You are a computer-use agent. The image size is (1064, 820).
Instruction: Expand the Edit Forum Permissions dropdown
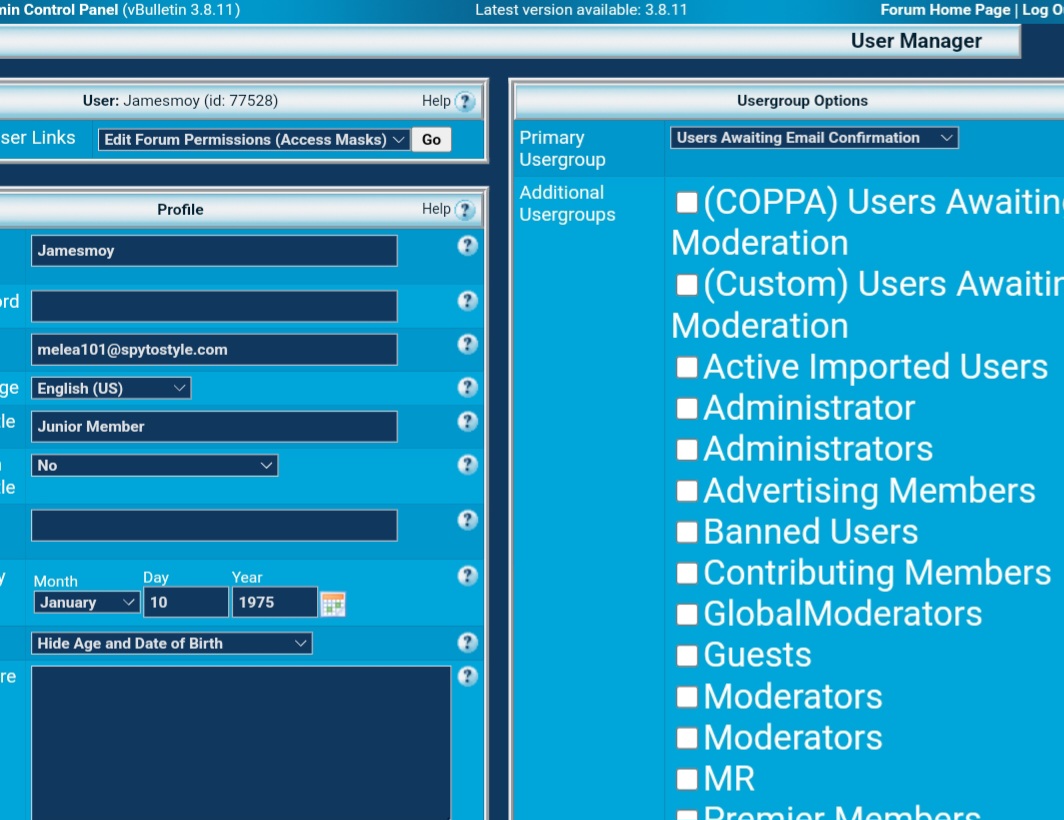tap(254, 140)
